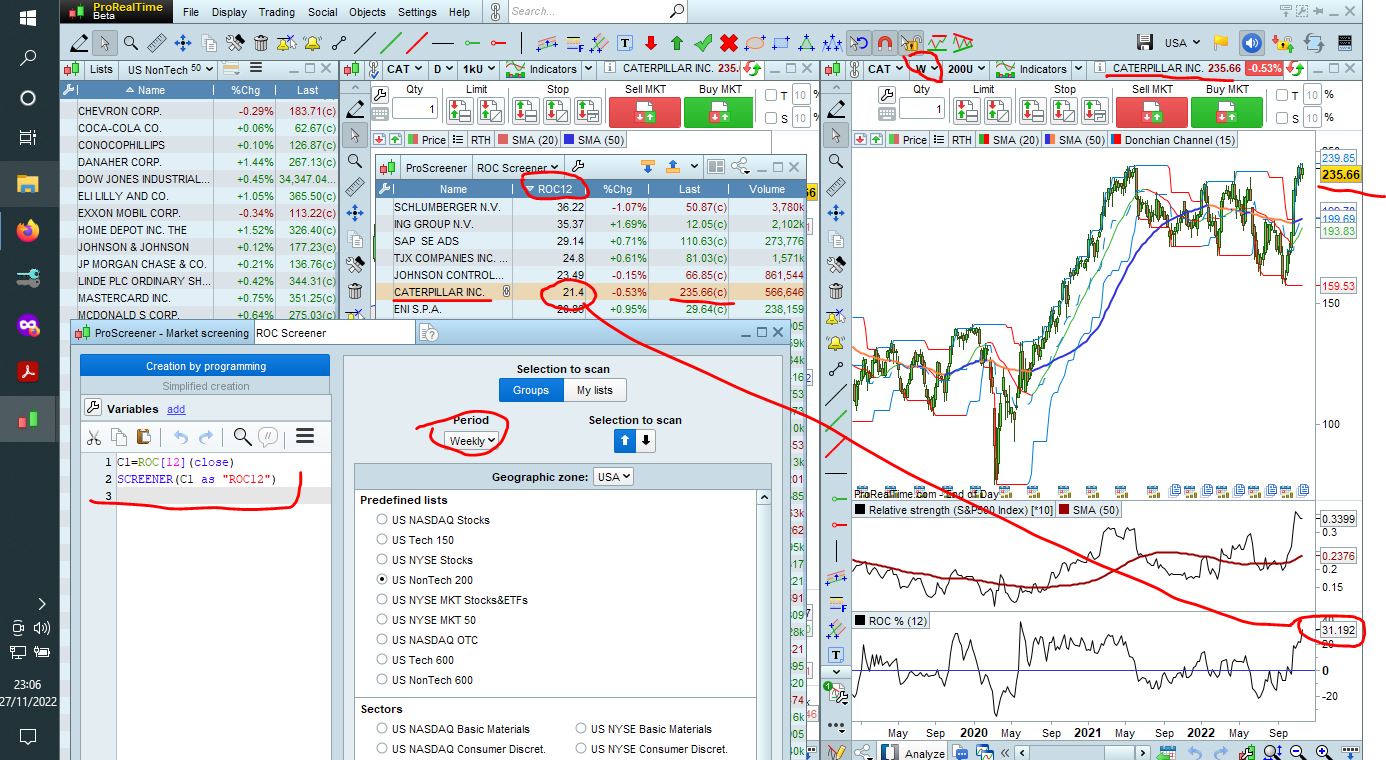Open the Display menu
The image size is (1386, 760).
pos(229,12)
